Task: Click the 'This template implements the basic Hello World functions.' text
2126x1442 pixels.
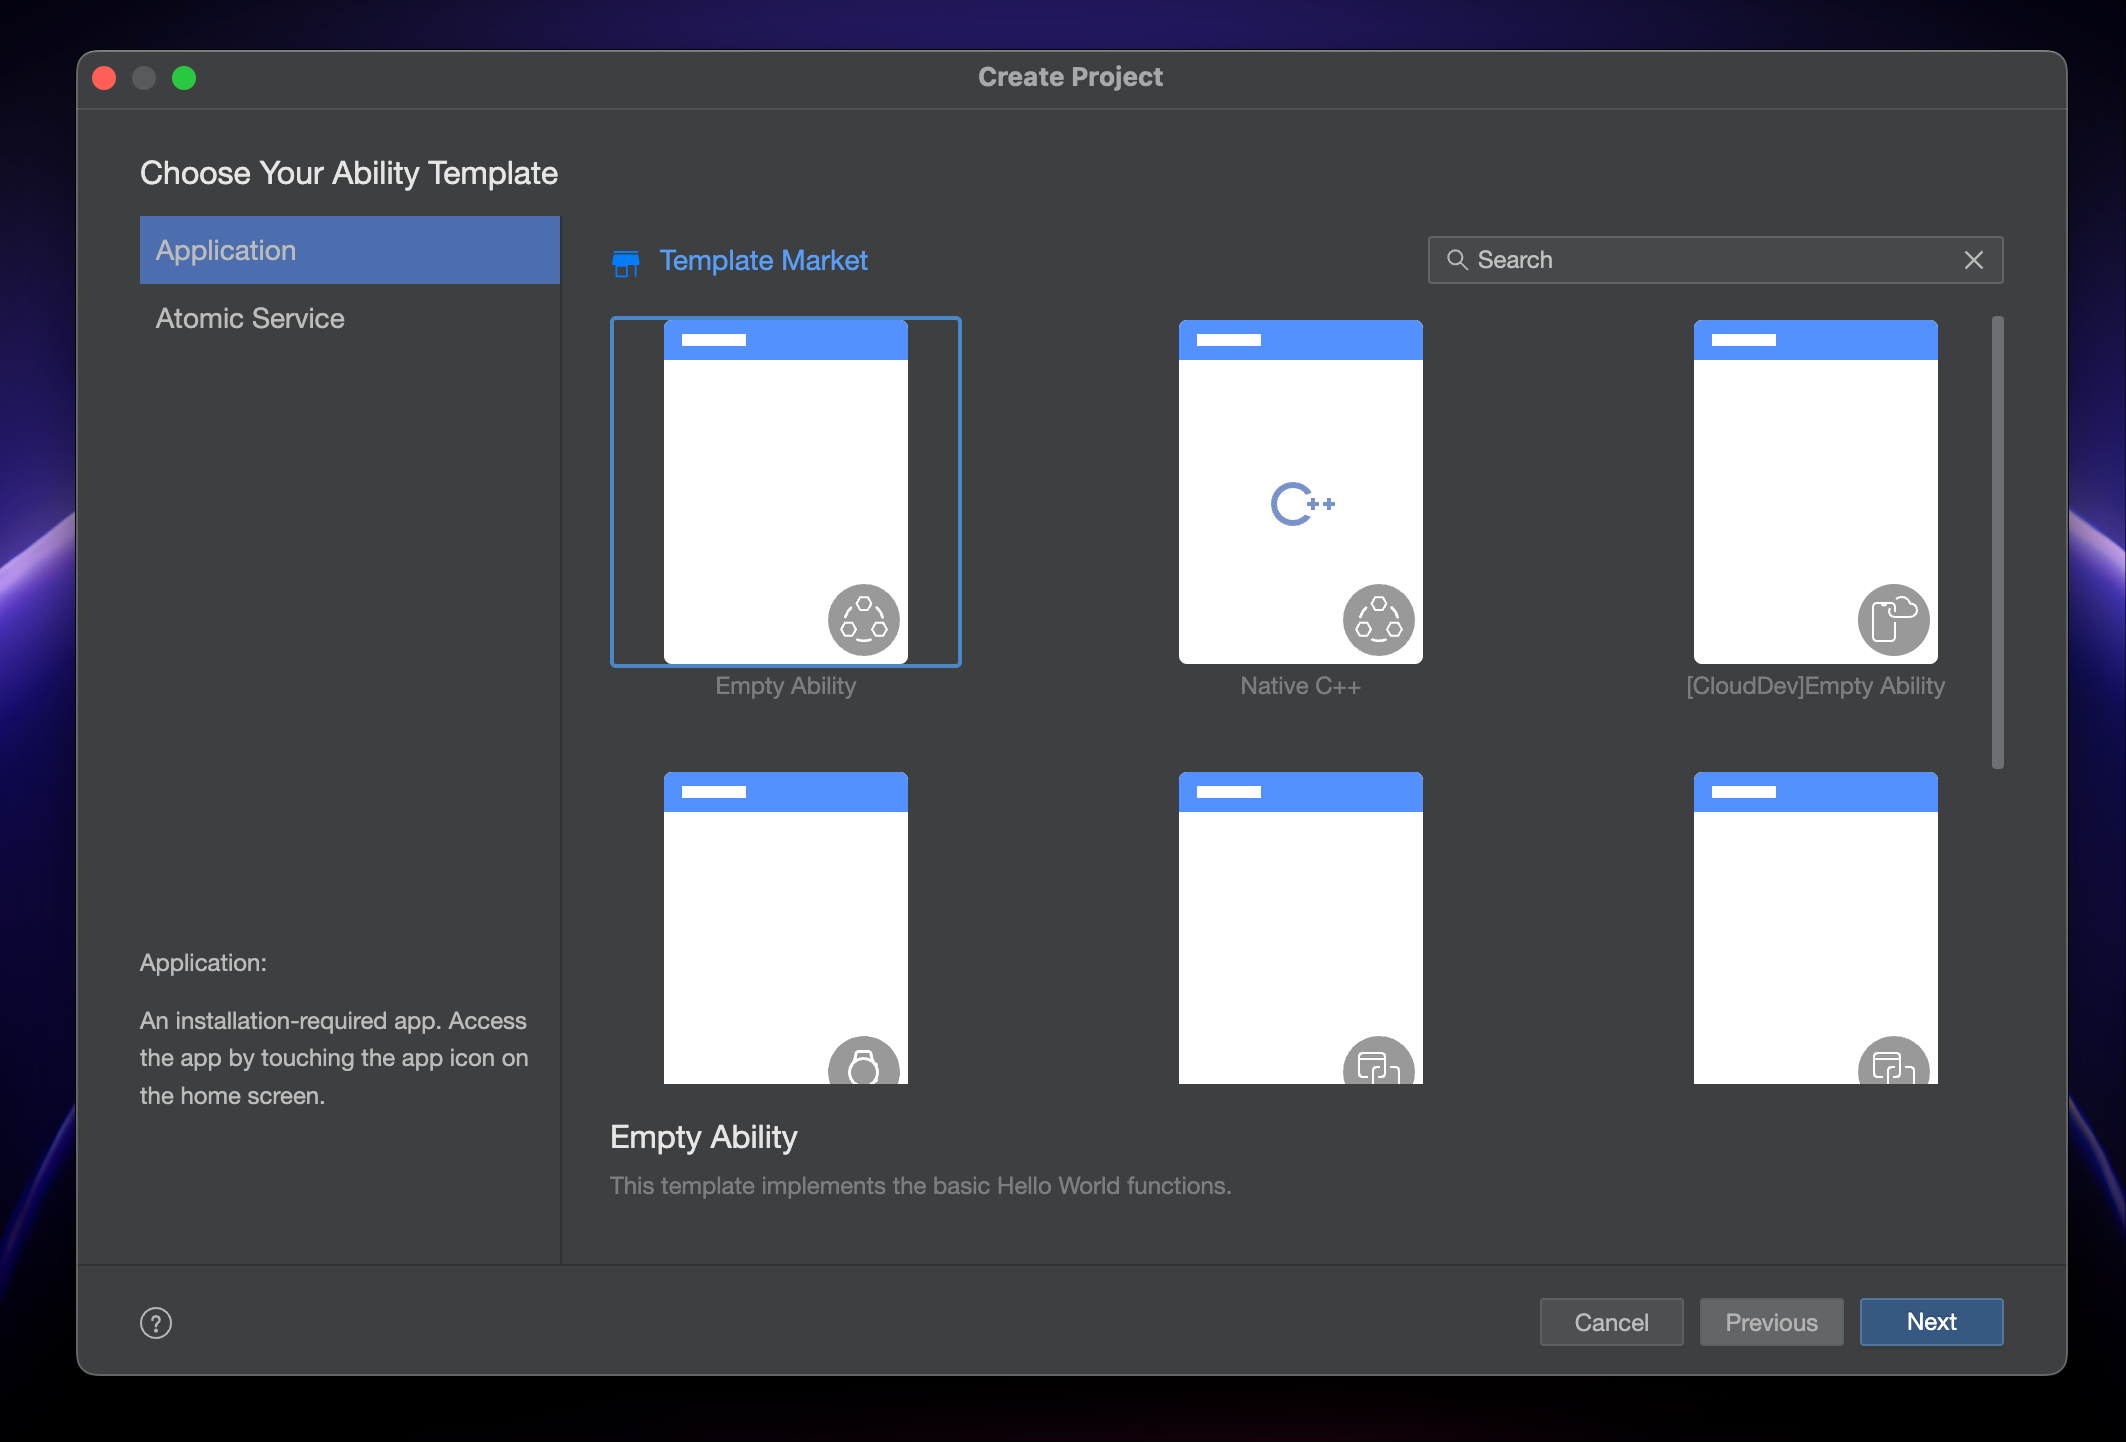Action: [921, 1186]
